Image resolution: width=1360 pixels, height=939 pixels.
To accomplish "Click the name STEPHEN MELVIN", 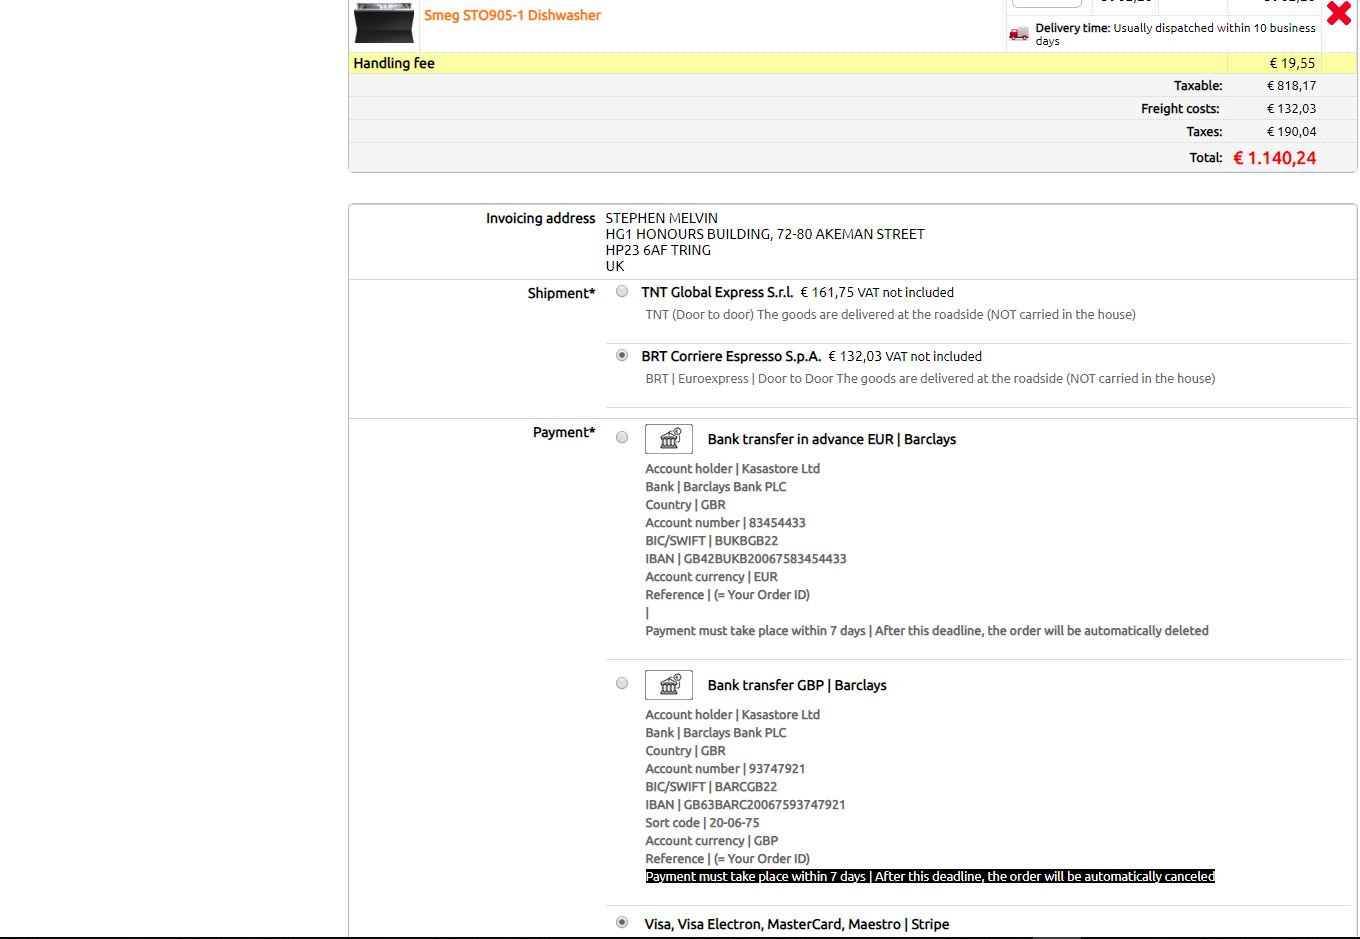I will pos(661,218).
